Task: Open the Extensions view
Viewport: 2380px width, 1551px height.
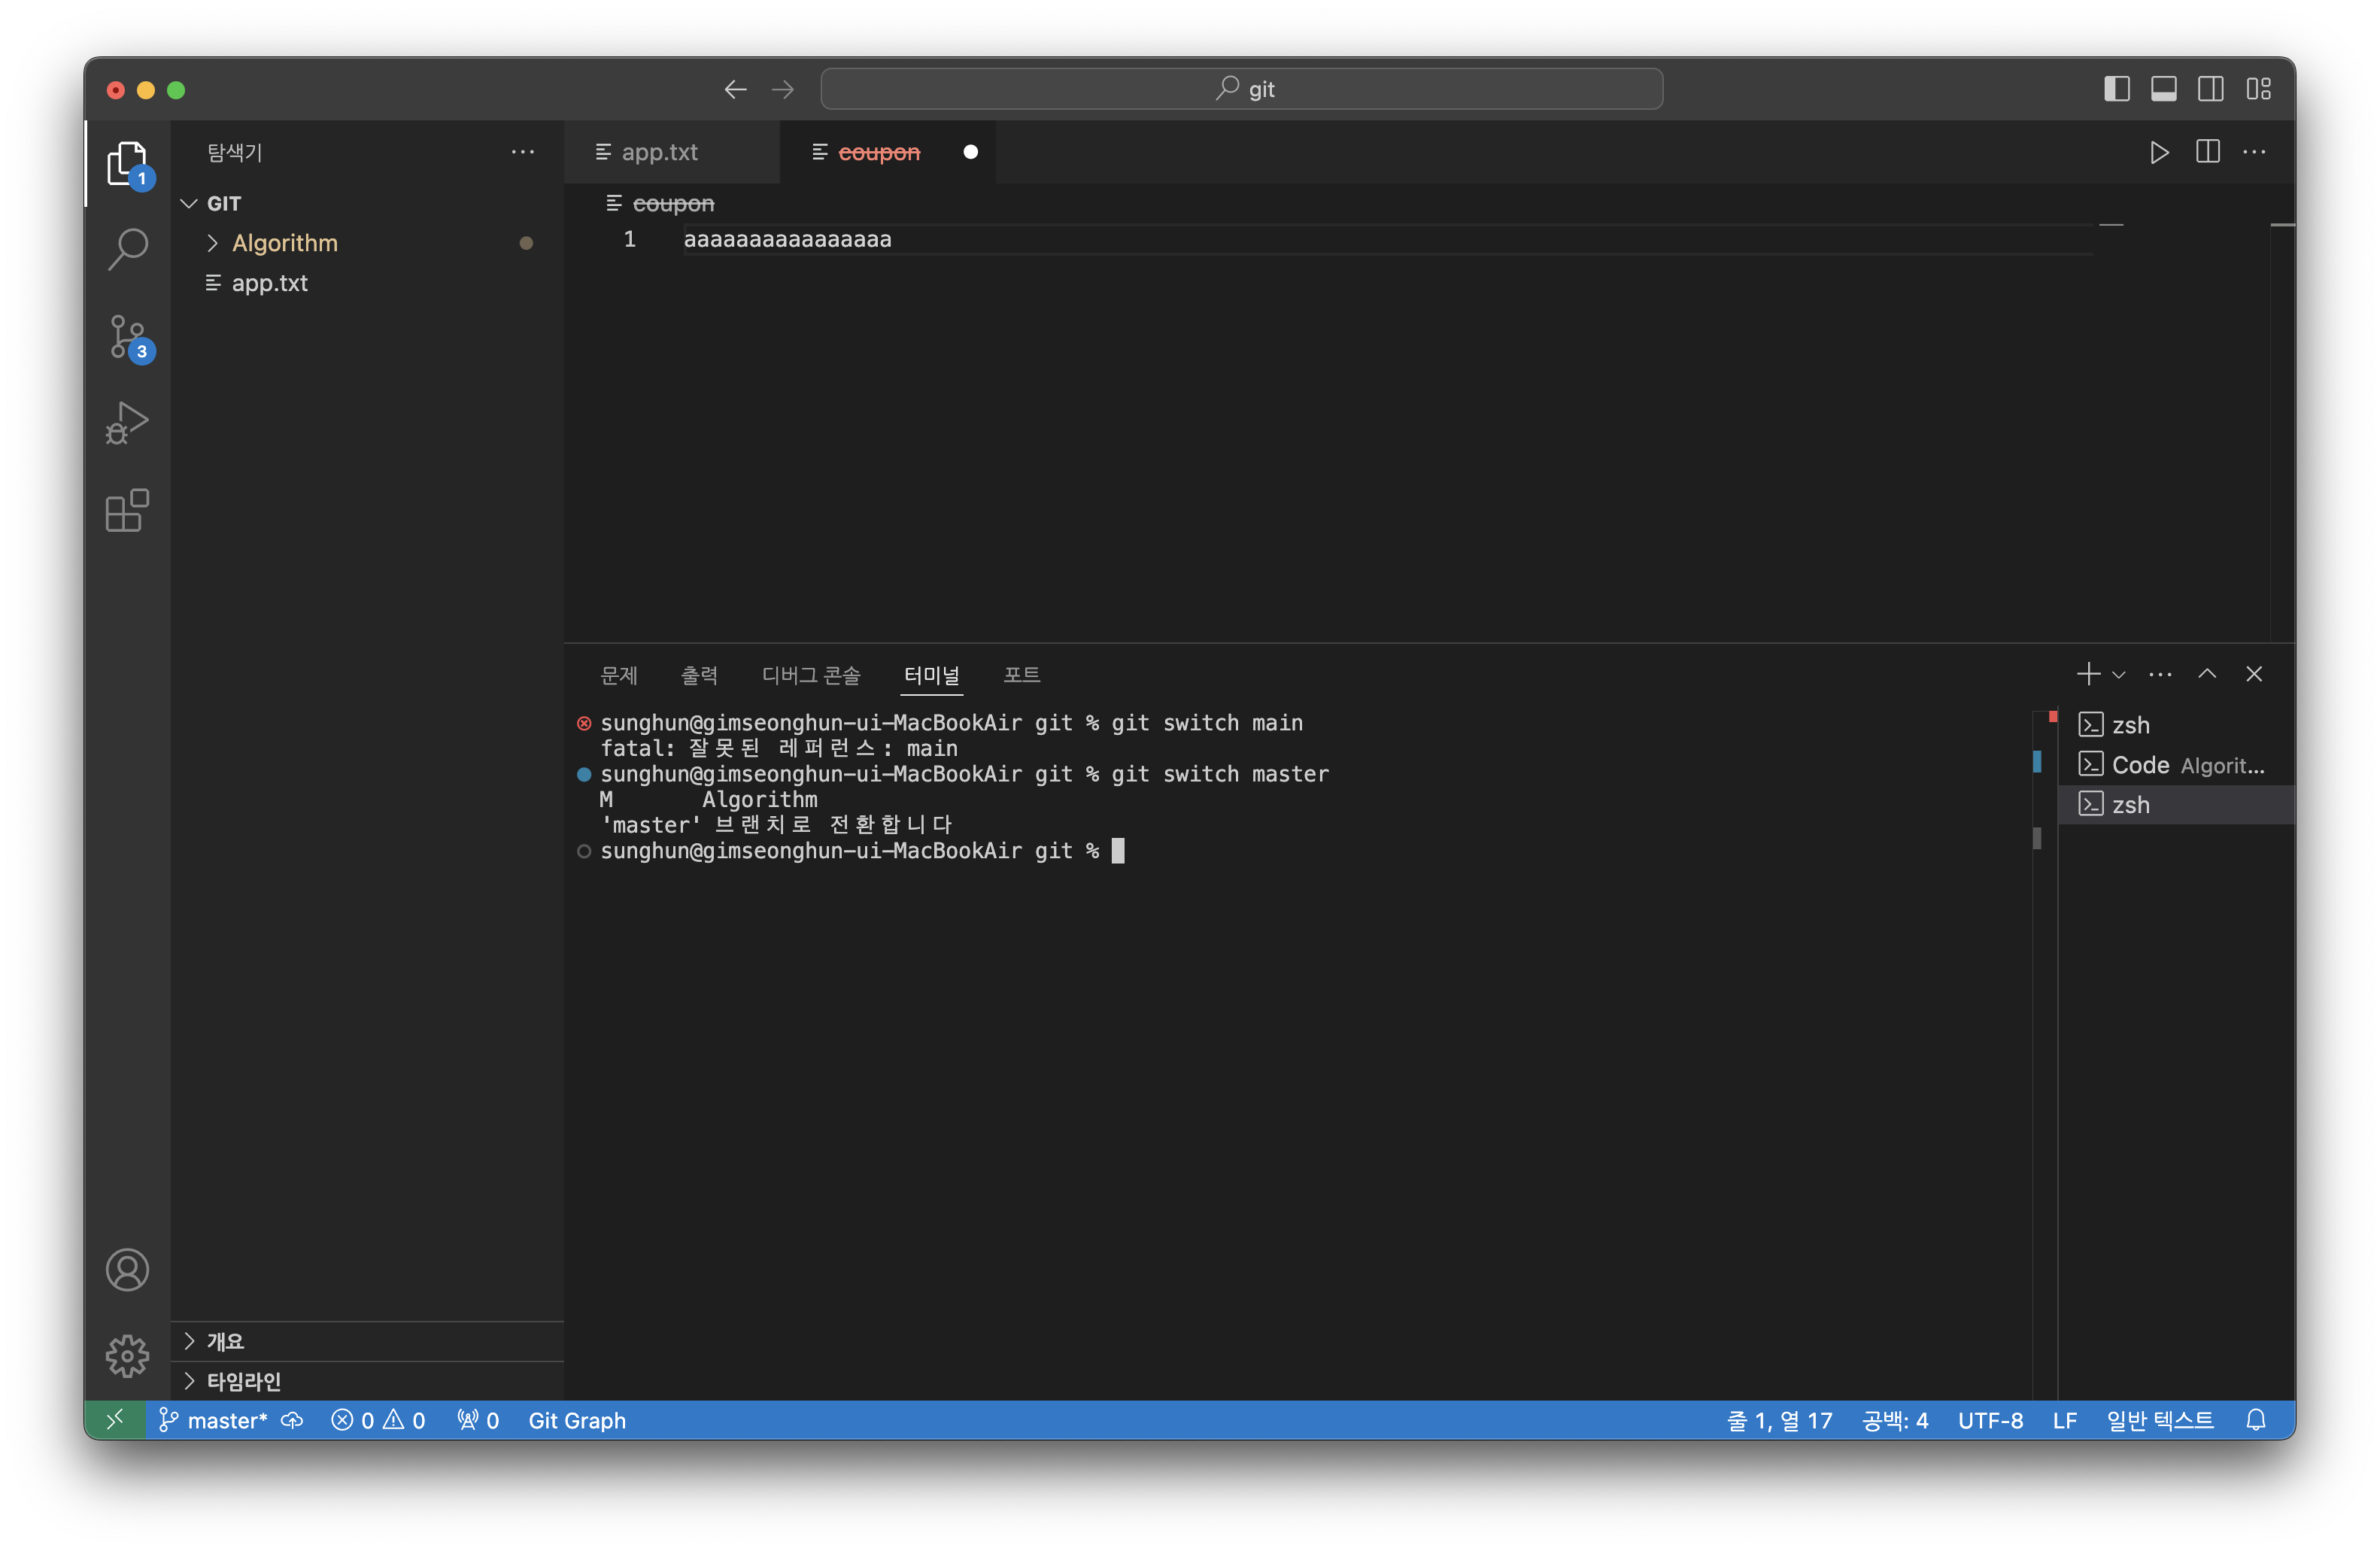Action: tap(128, 511)
